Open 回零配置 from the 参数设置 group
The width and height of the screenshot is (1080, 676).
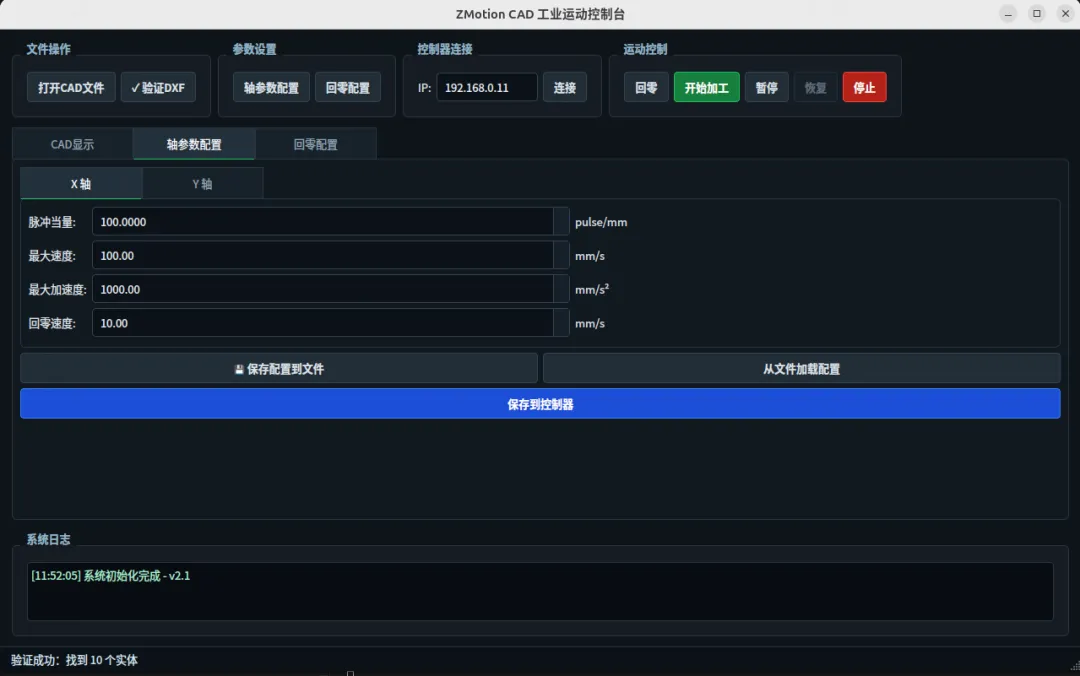(347, 88)
